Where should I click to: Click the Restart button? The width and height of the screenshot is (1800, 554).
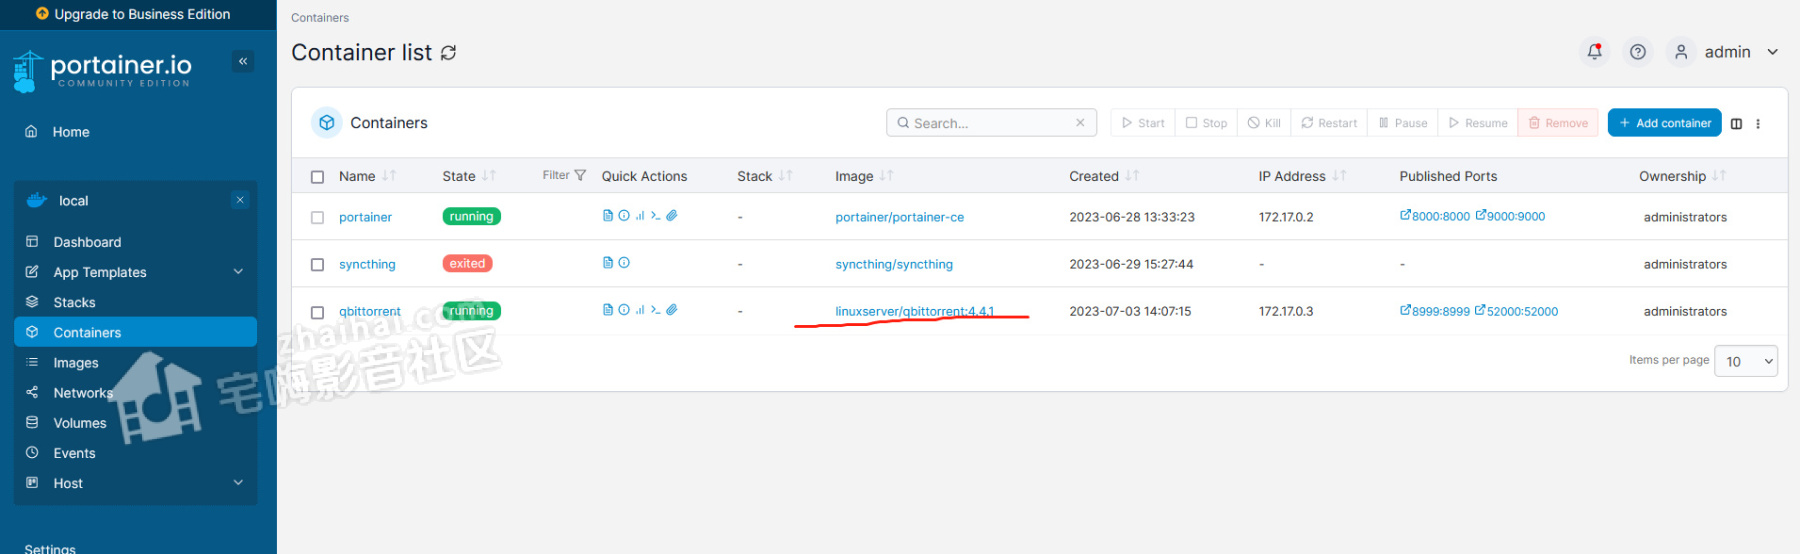point(1329,123)
